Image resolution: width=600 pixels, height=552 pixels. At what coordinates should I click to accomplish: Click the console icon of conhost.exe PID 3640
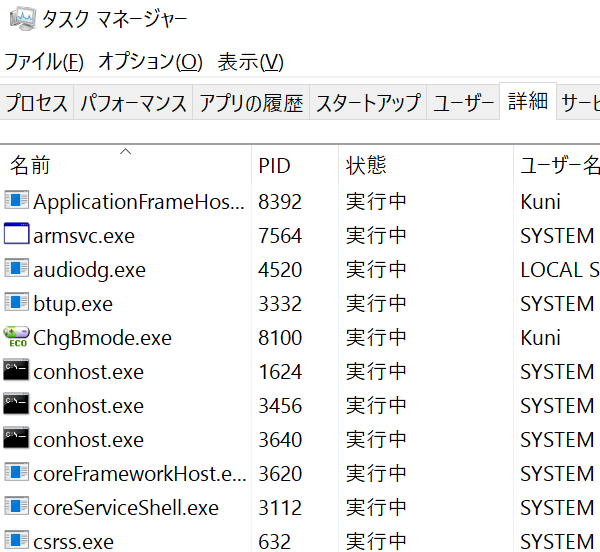tap(16, 438)
